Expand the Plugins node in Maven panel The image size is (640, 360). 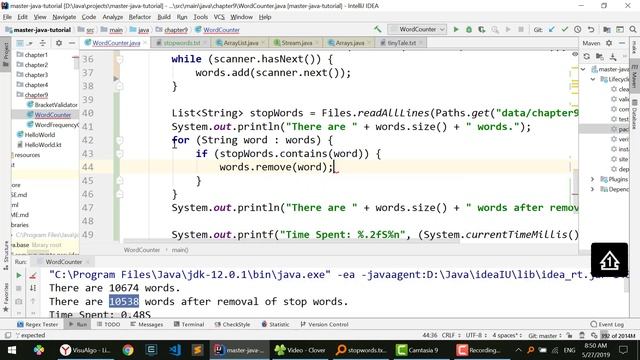click(593, 179)
